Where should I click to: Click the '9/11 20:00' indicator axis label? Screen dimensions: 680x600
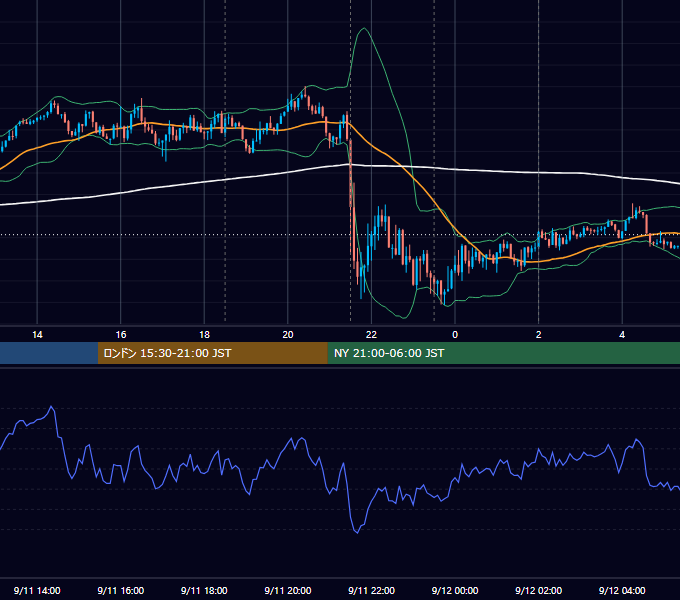[x=288, y=590]
